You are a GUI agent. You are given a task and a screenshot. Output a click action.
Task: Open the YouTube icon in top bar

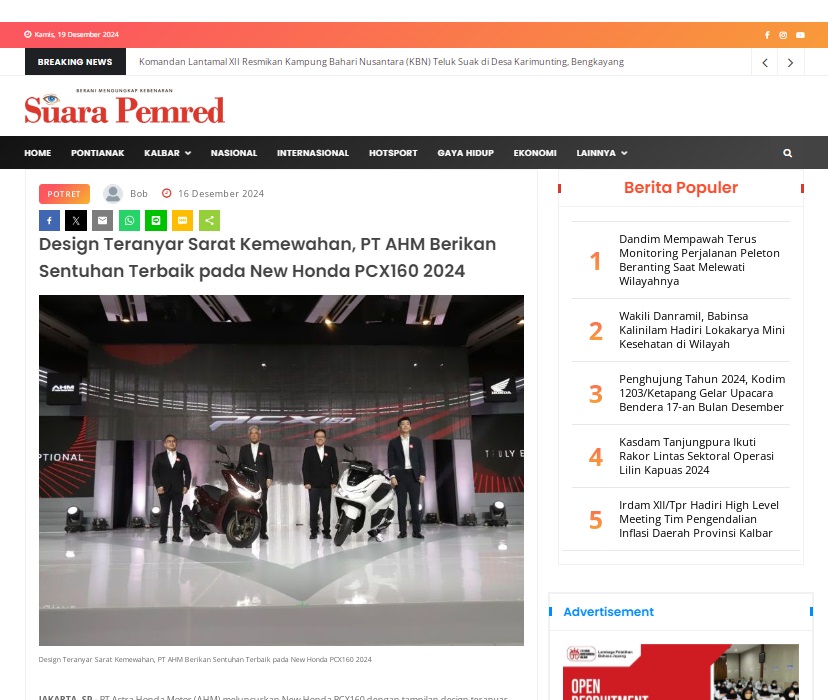[801, 35]
